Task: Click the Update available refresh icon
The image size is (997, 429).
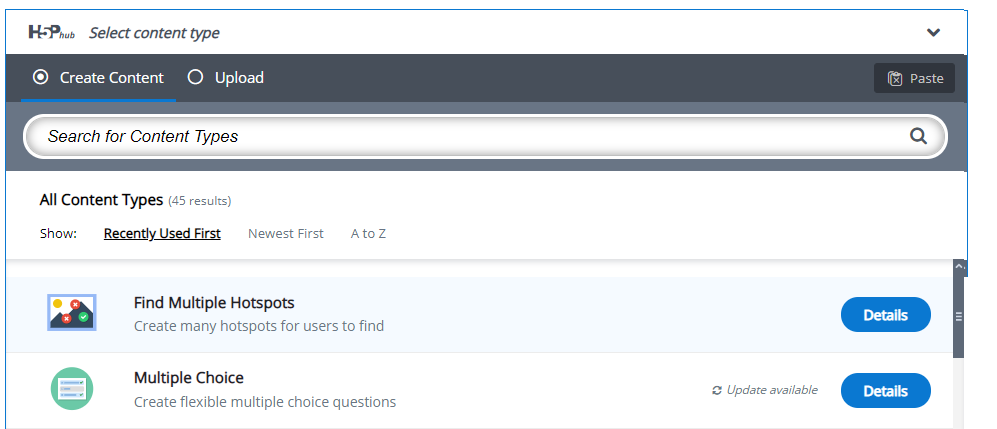Action: click(717, 390)
